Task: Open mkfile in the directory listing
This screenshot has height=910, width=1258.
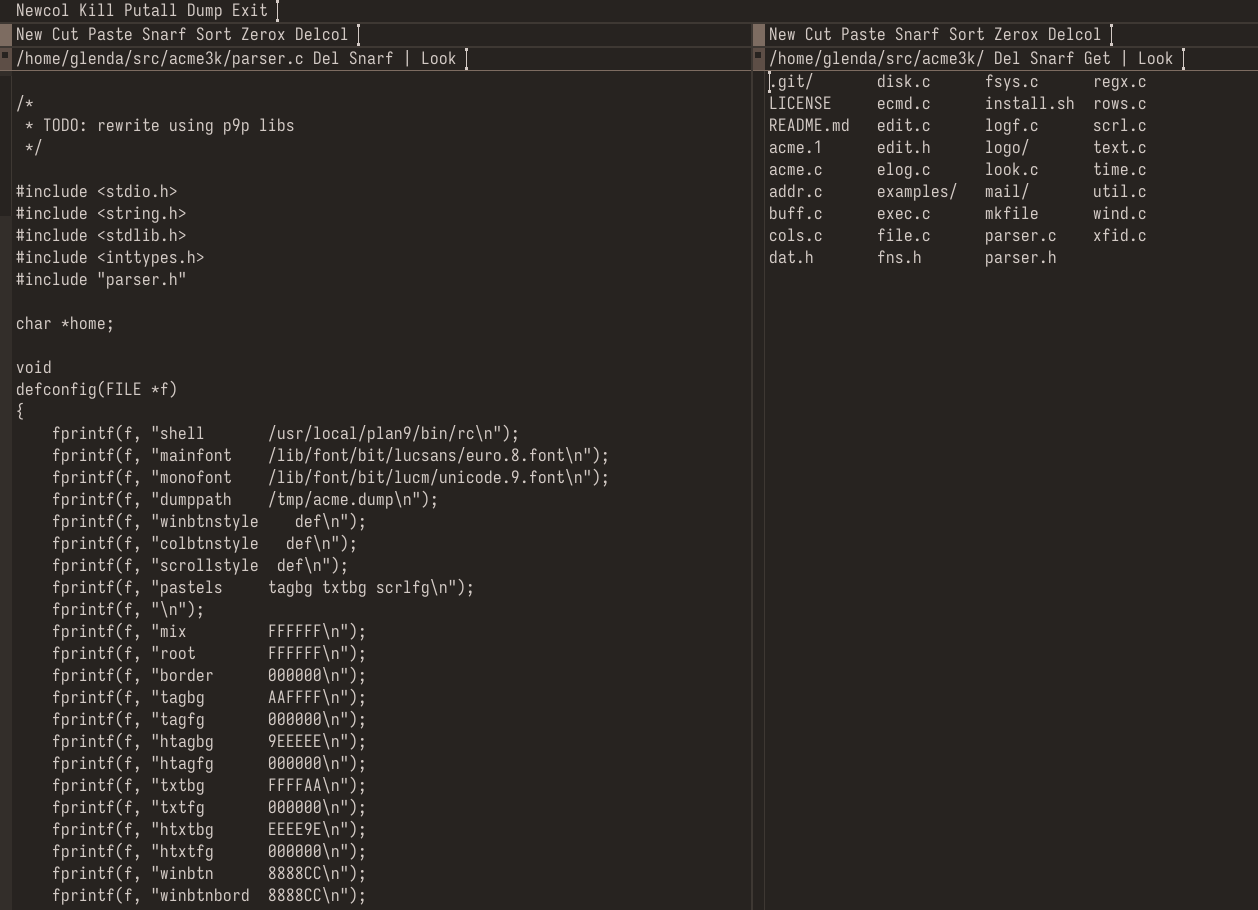Action: click(1012, 214)
